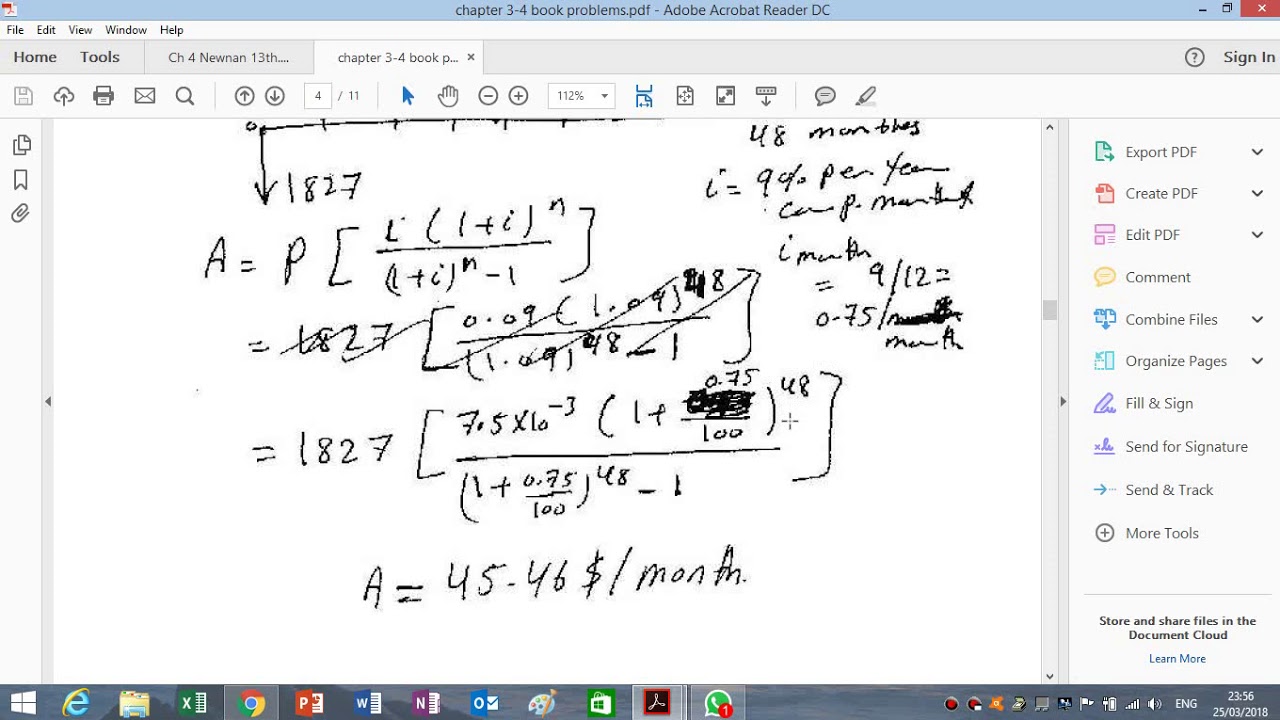
Task: Click the Save file icon
Action: pos(24,96)
